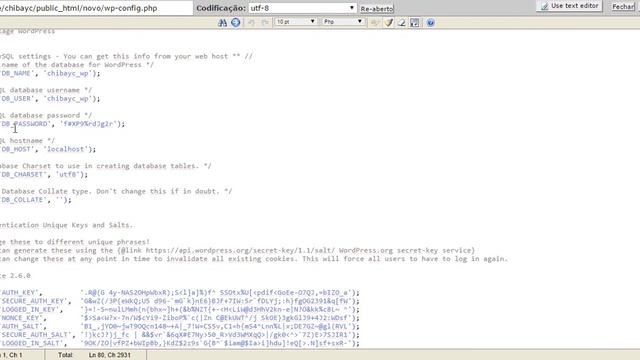Screen dimensions: 640x360
Task: Click the 'LOGGED_IN_KEY' constant text
Action: (29, 309)
